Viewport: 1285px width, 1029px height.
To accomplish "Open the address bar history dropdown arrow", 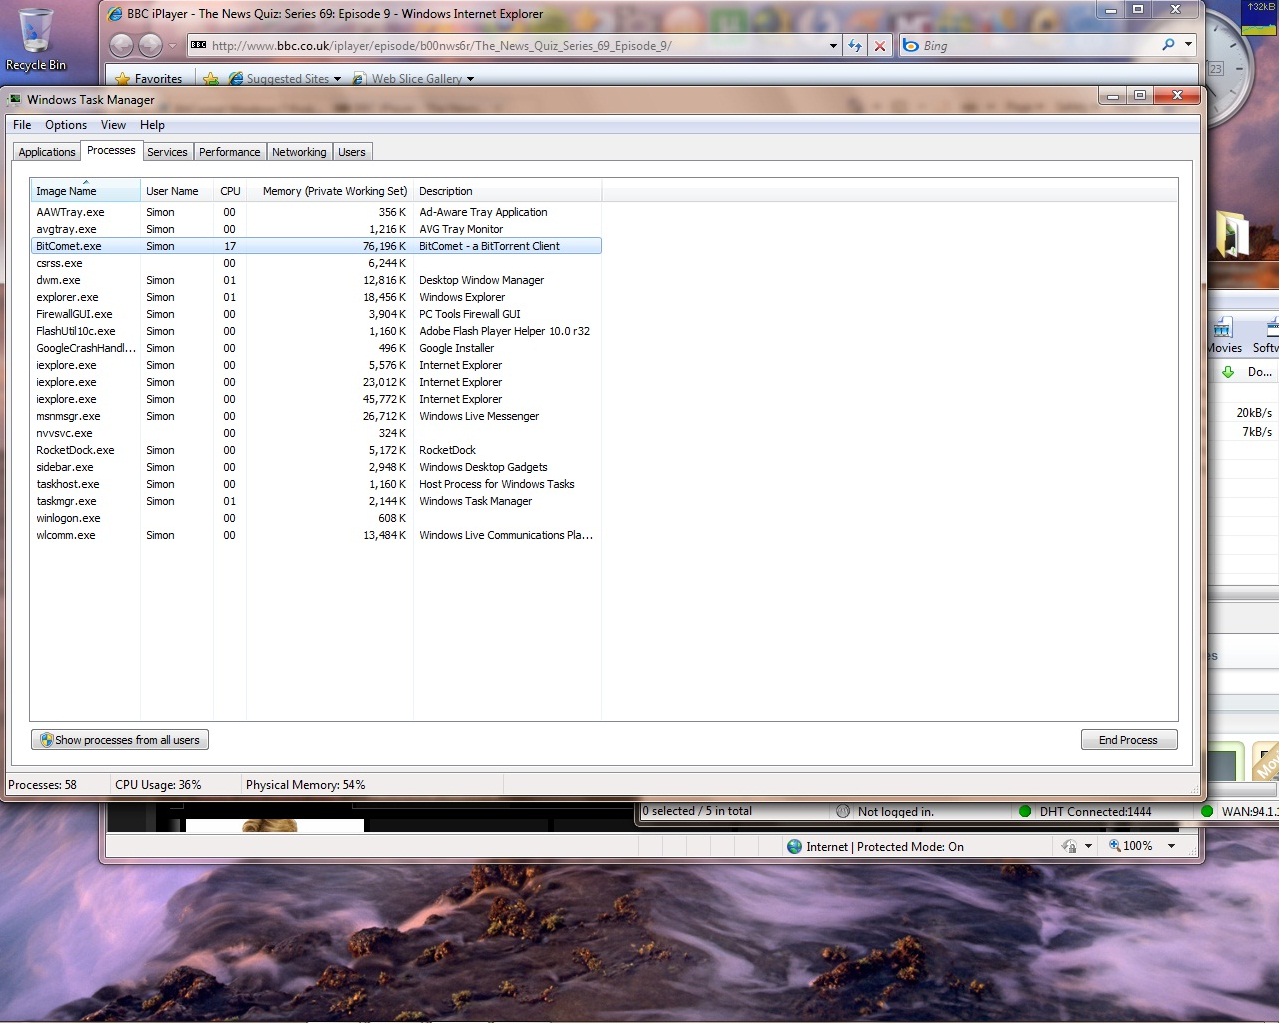I will tap(833, 45).
